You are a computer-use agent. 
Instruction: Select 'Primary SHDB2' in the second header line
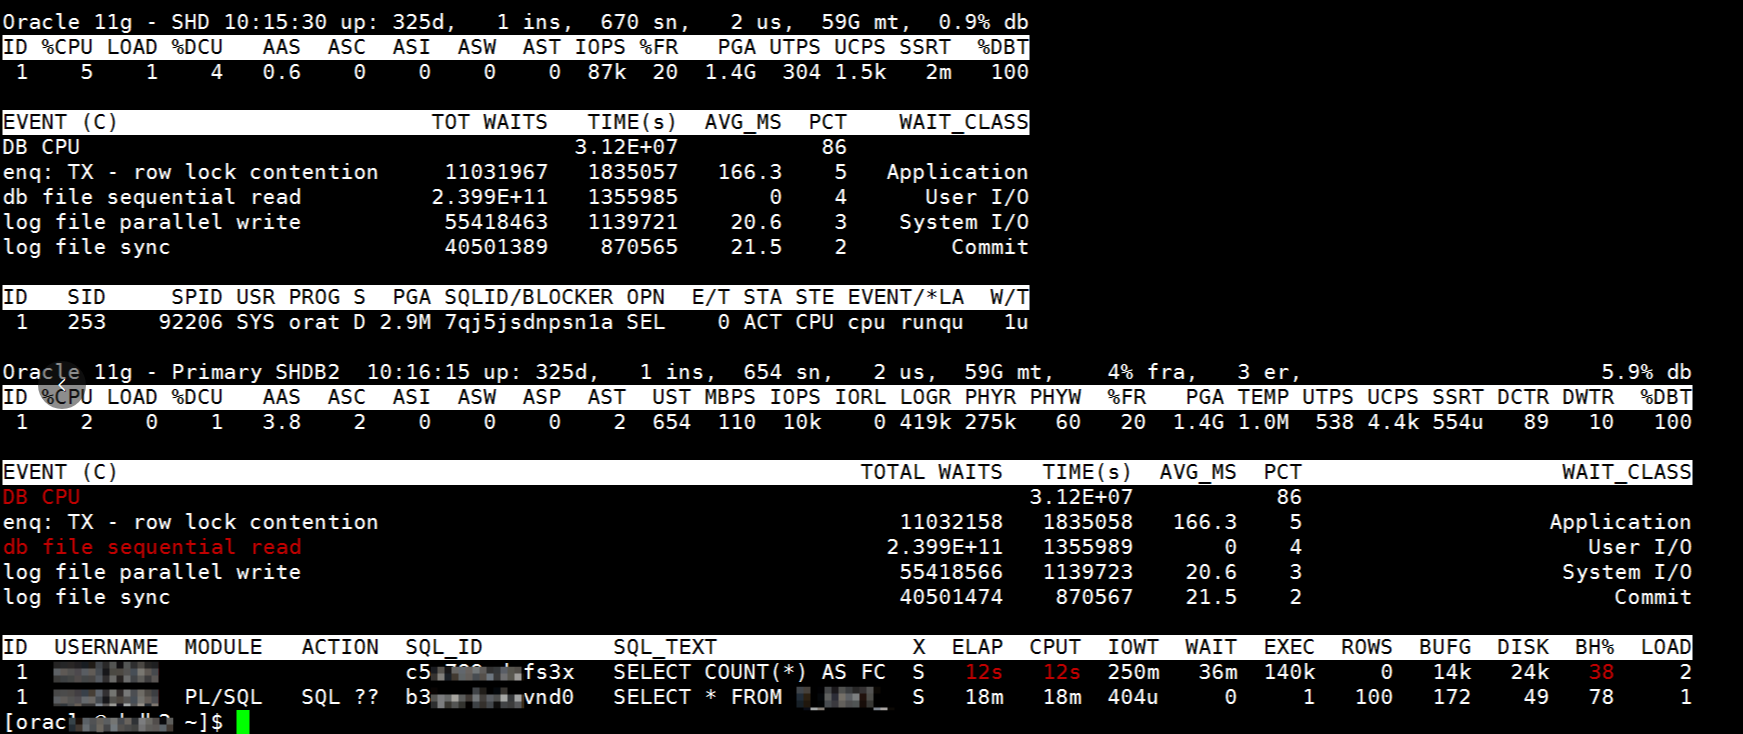(256, 372)
